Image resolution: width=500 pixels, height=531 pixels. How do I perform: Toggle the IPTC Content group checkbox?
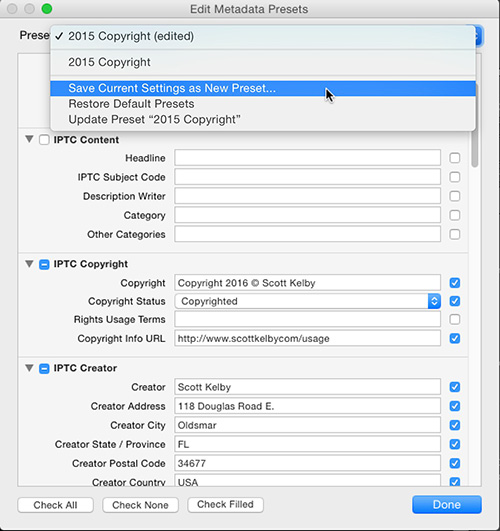pos(44,140)
